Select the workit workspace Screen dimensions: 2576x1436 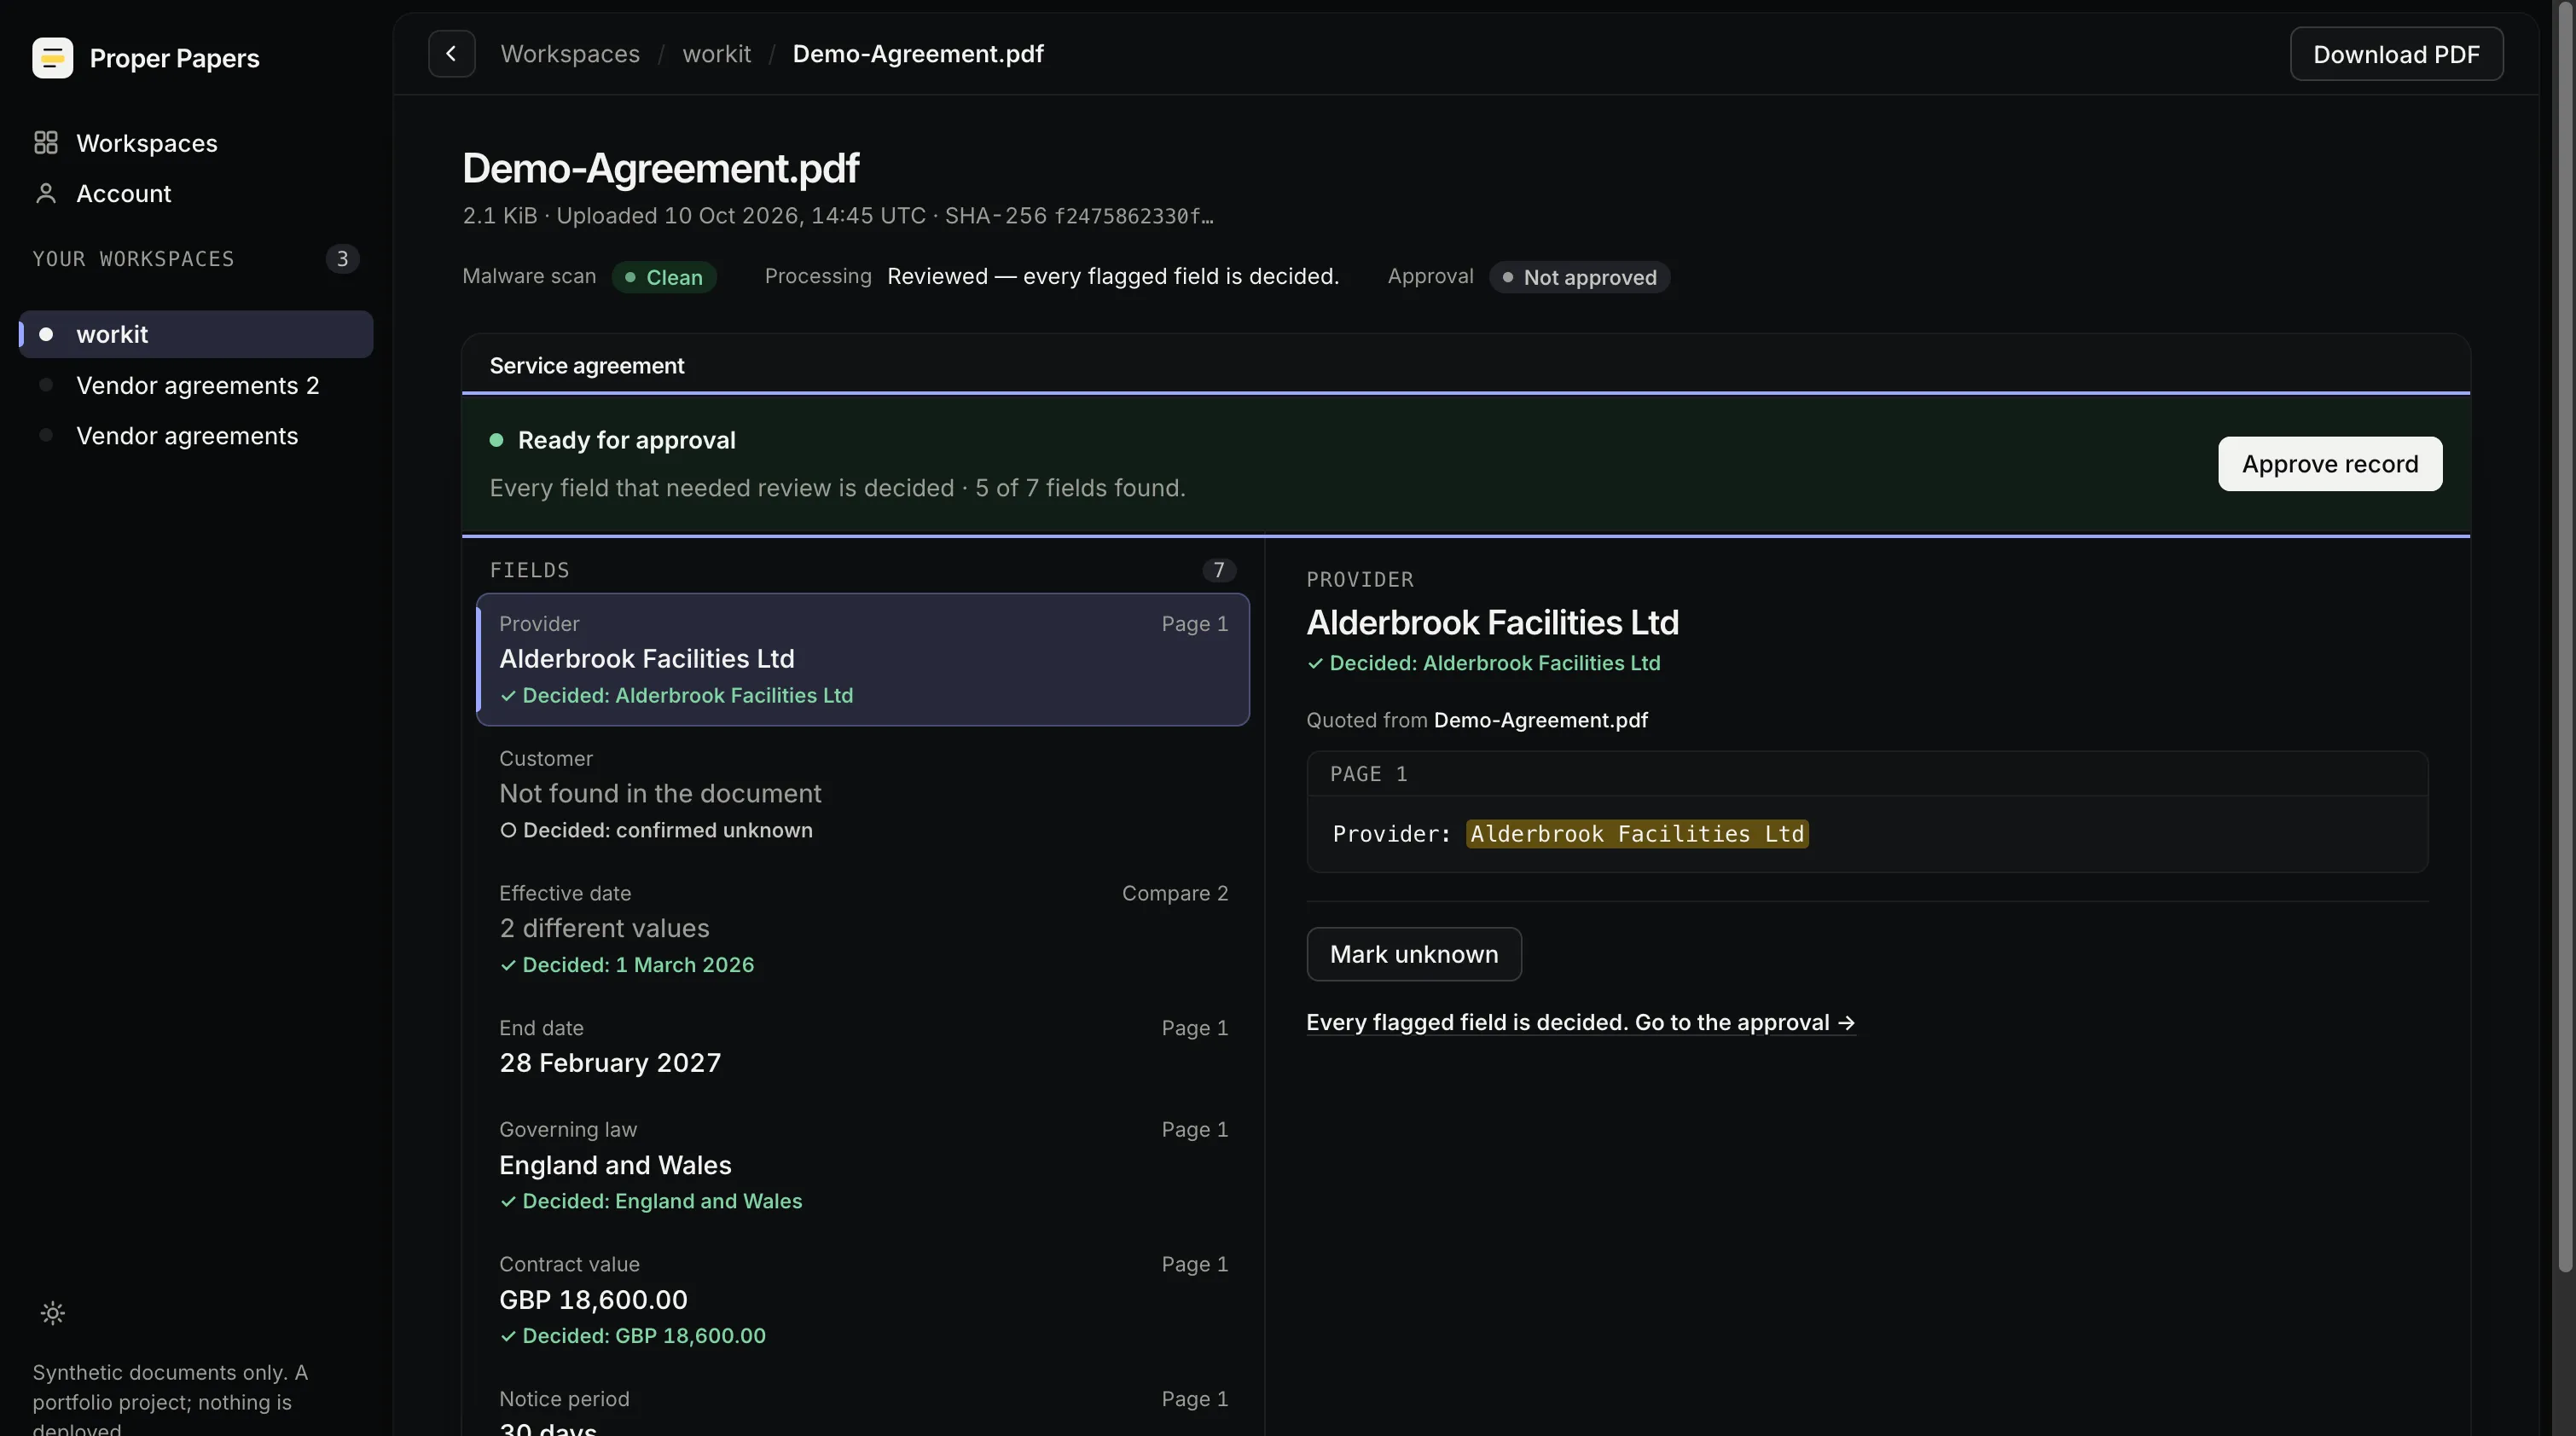pos(196,334)
